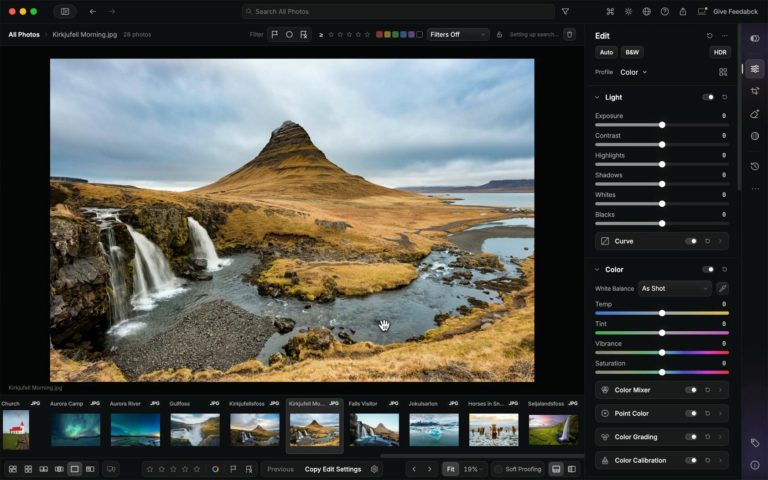Pick white balance eyedropper
This screenshot has height=480, width=768.
(x=722, y=288)
